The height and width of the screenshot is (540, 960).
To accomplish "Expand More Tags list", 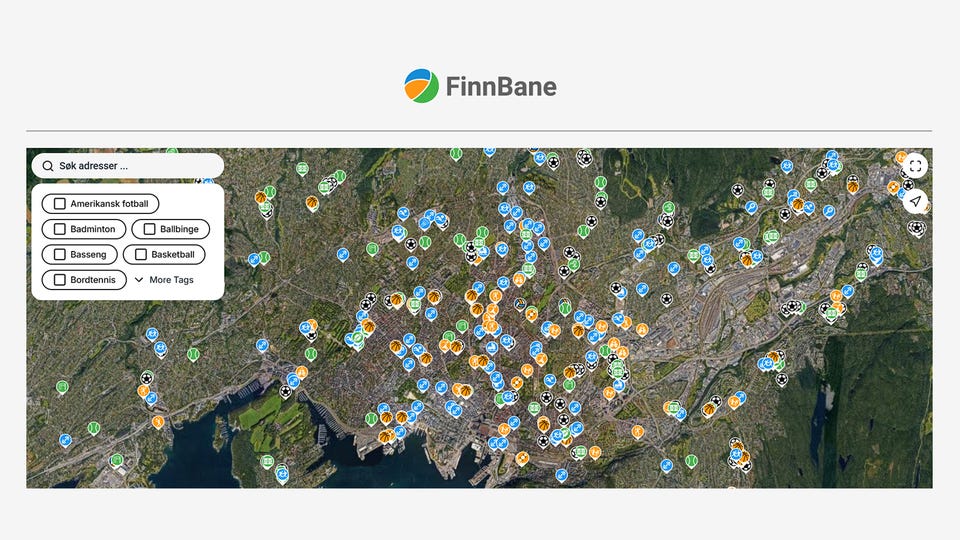I will [164, 280].
